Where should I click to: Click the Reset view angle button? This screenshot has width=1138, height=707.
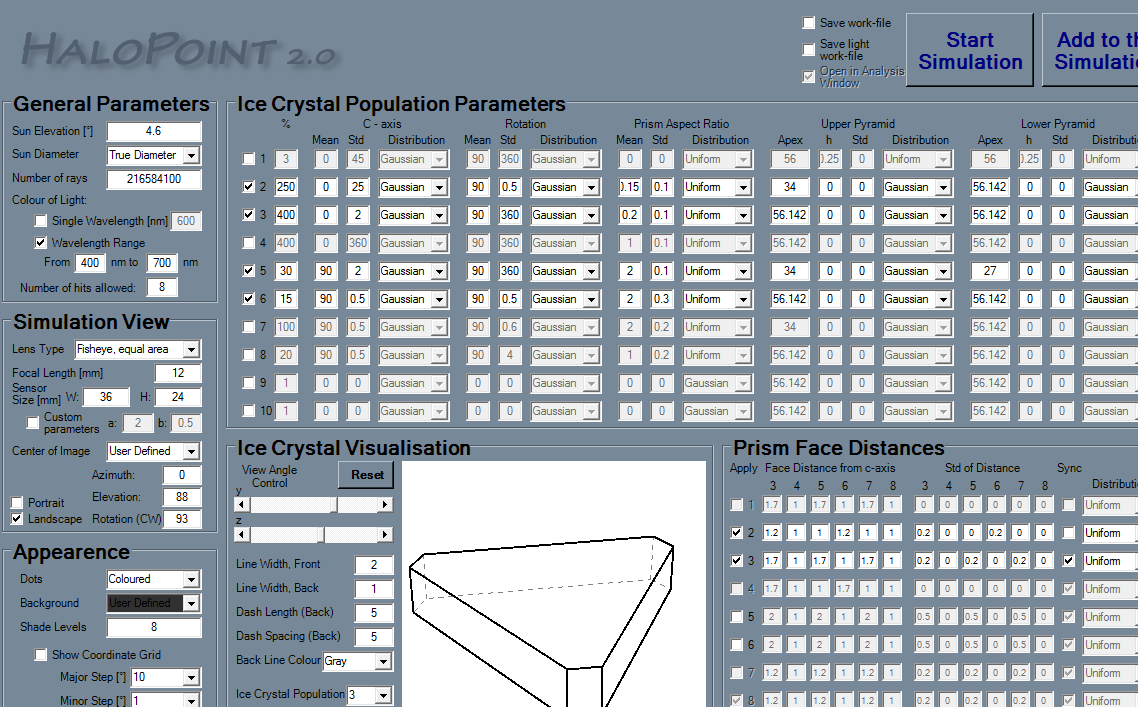(x=367, y=475)
